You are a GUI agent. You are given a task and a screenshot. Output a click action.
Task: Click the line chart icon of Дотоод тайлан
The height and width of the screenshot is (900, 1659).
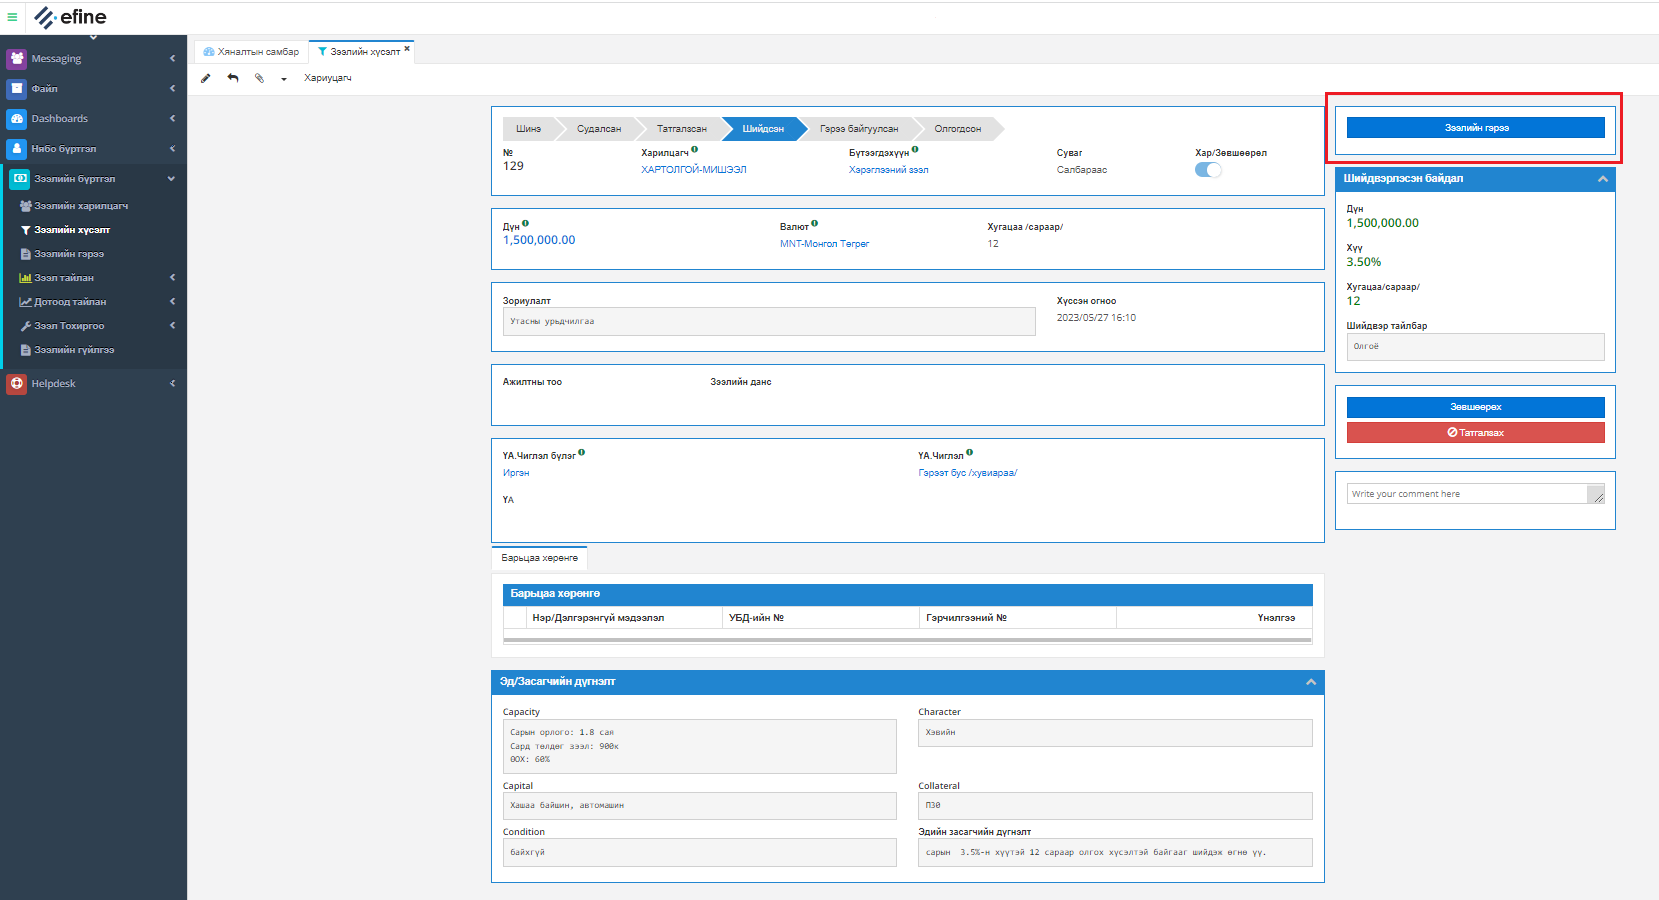point(26,302)
